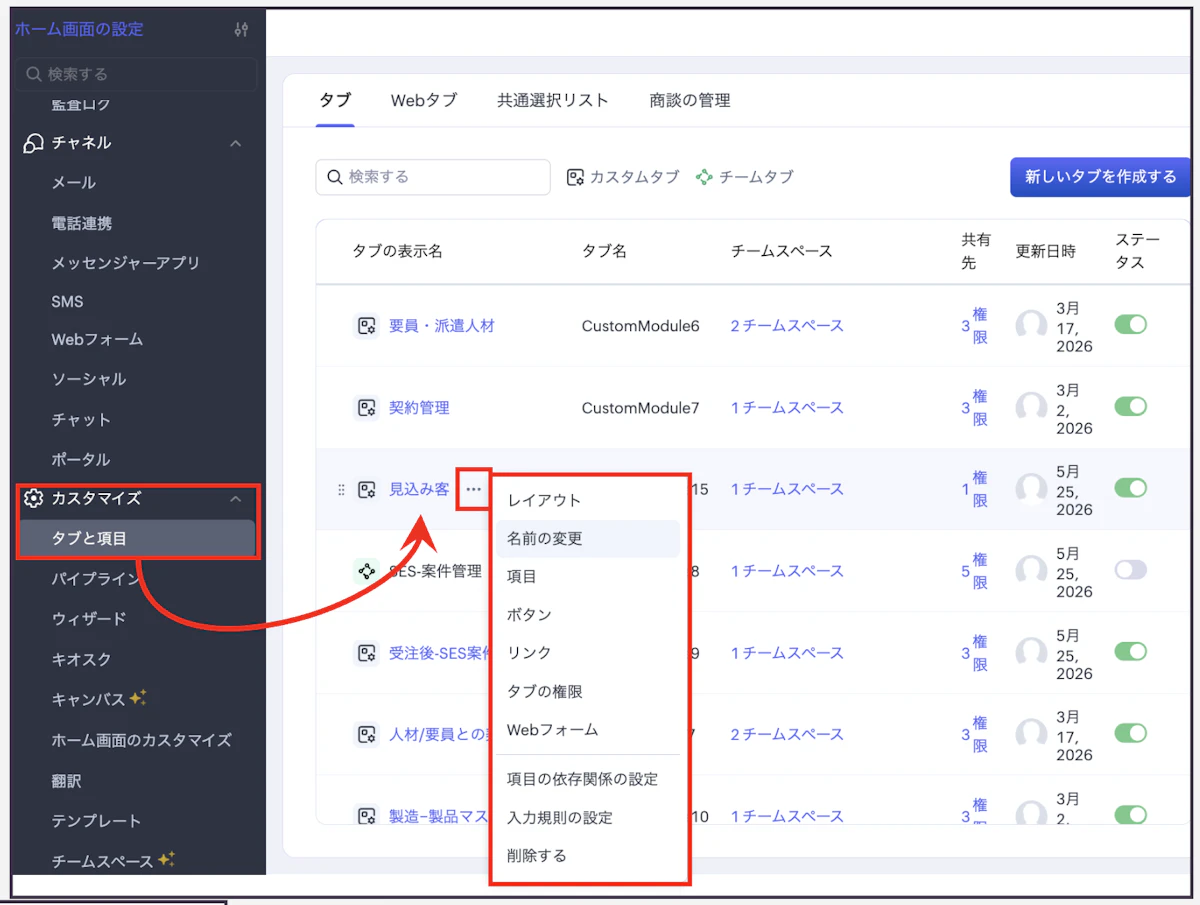The image size is (1200, 905).
Task: Collapse the チャネル section chevron
Action: (x=236, y=143)
